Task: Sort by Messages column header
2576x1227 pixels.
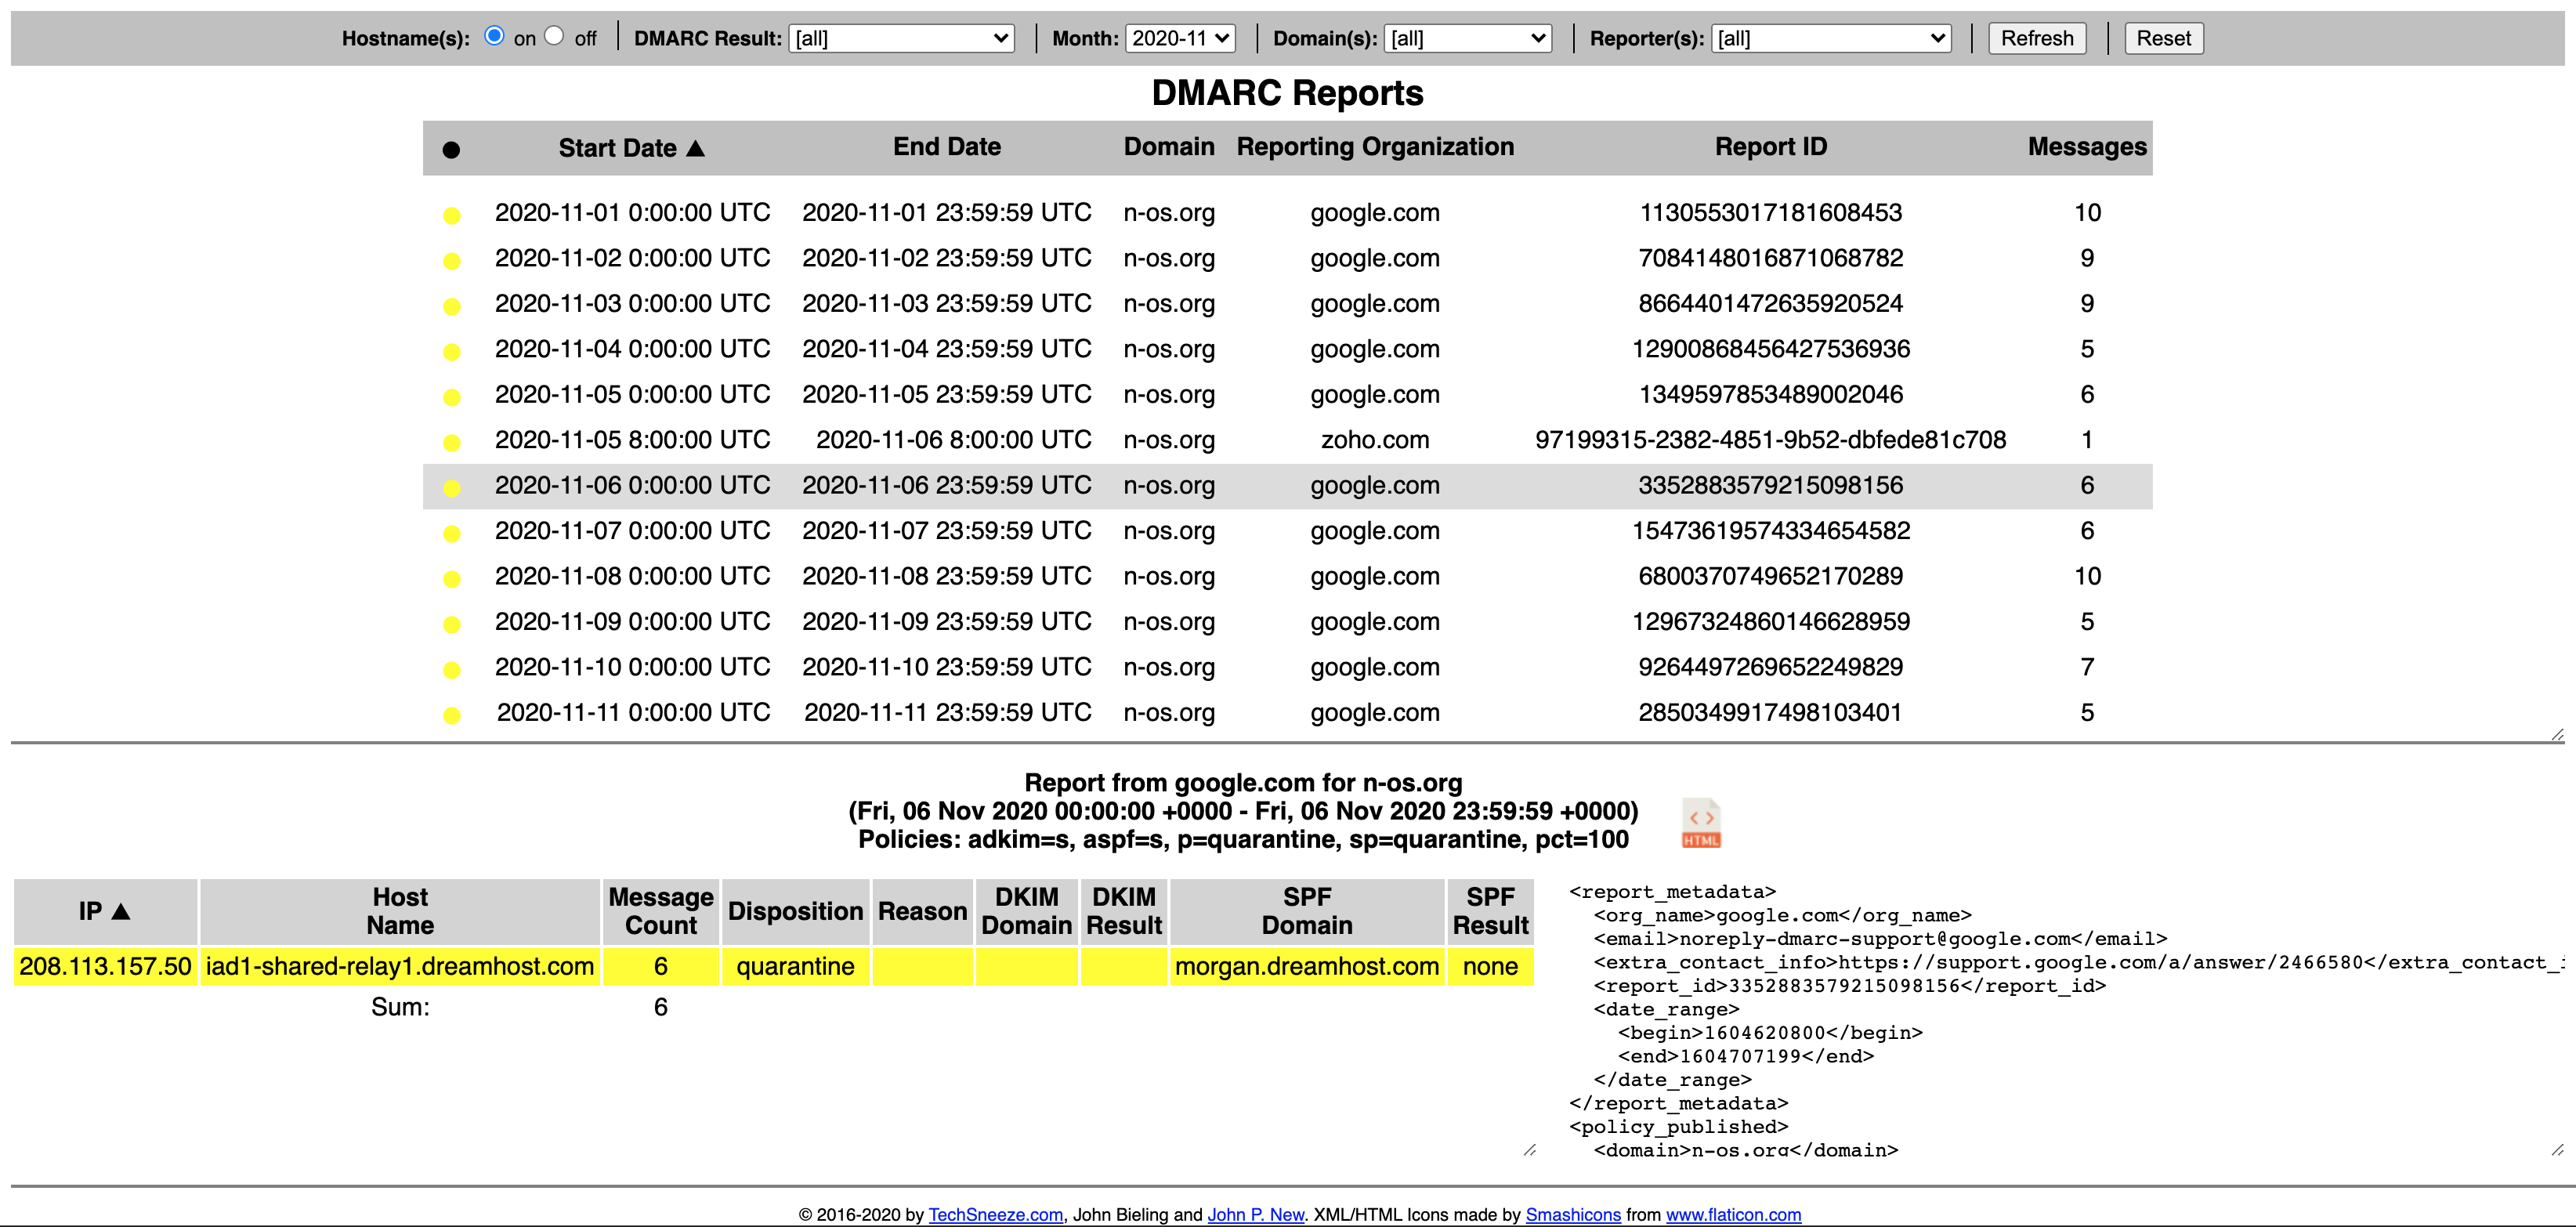Action: point(2086,147)
